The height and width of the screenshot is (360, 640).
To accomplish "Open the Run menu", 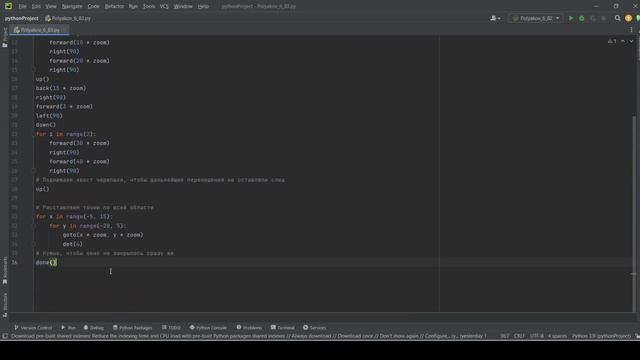I will coord(133,6).
